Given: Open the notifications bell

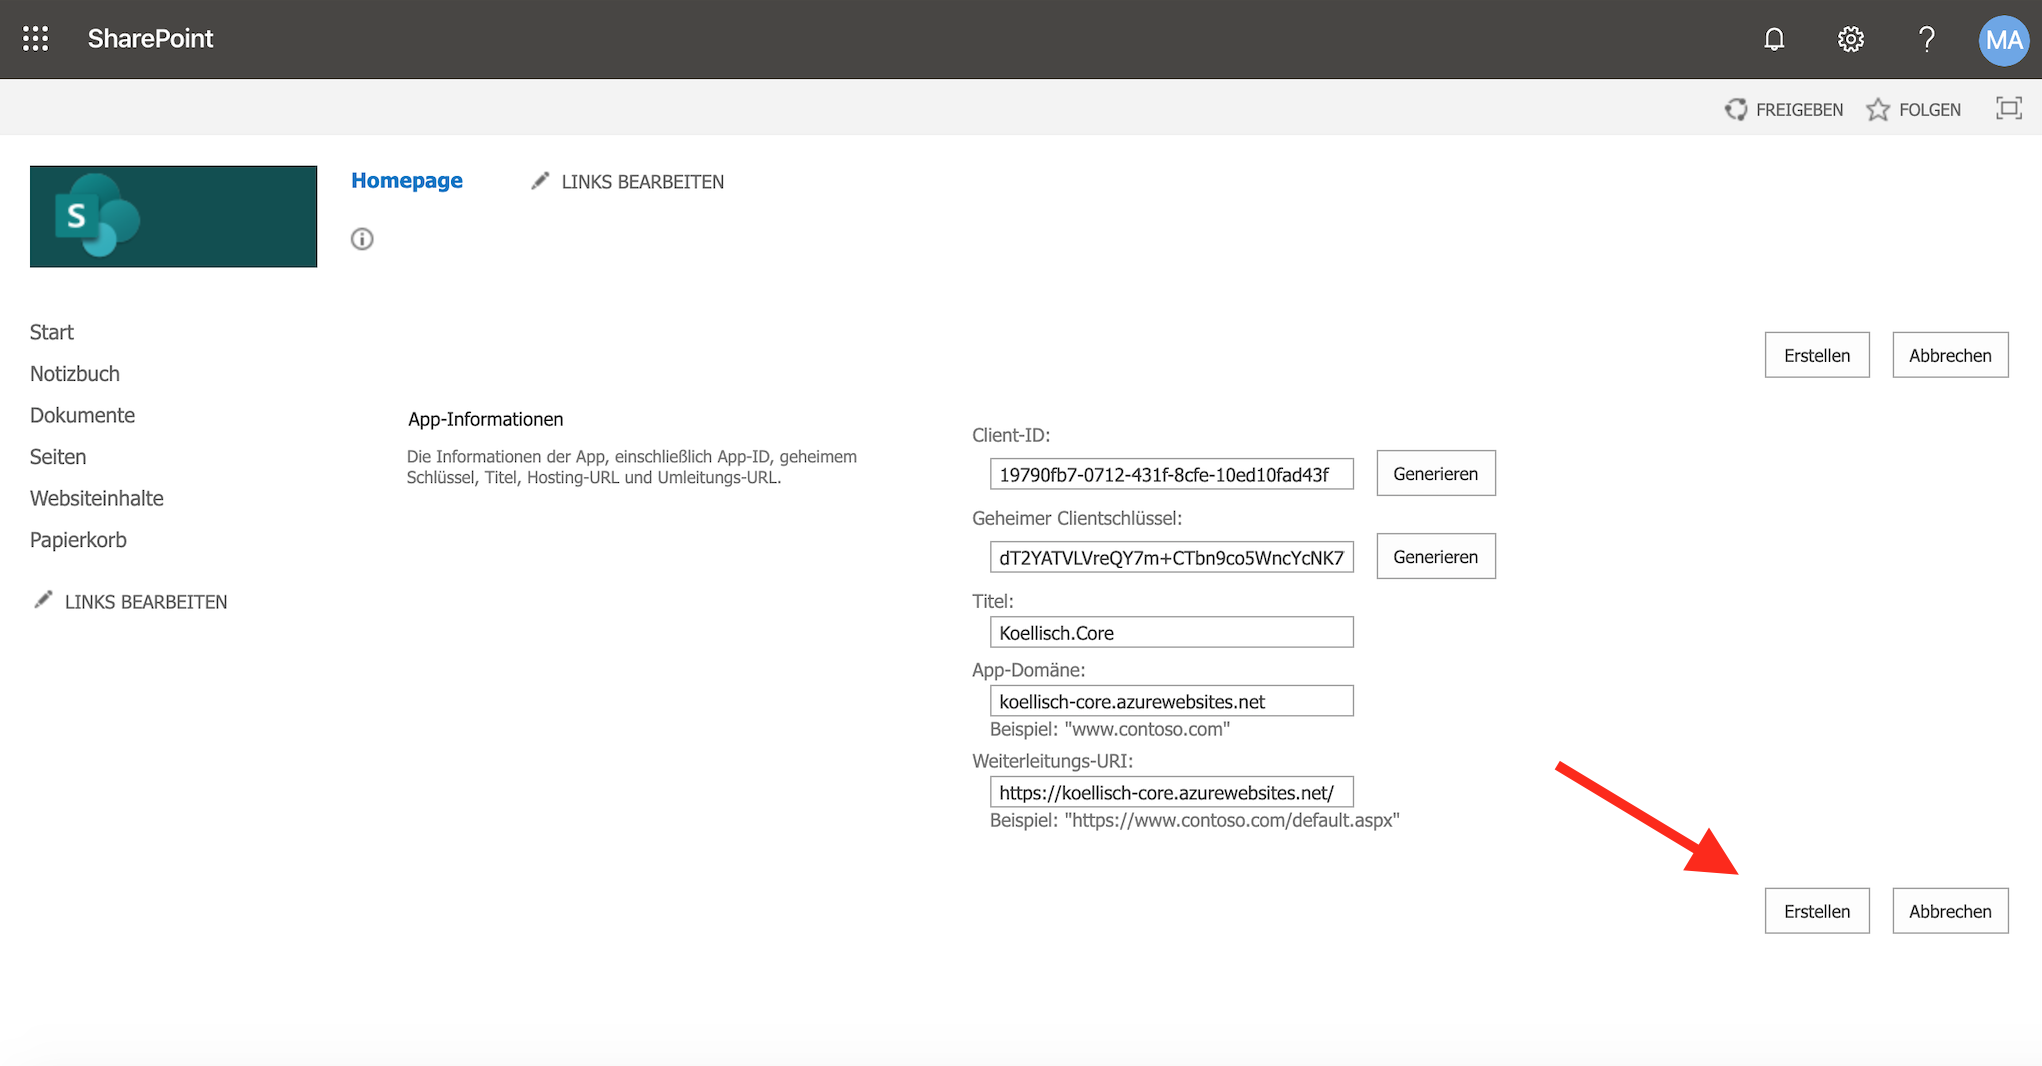Looking at the screenshot, I should point(1774,39).
